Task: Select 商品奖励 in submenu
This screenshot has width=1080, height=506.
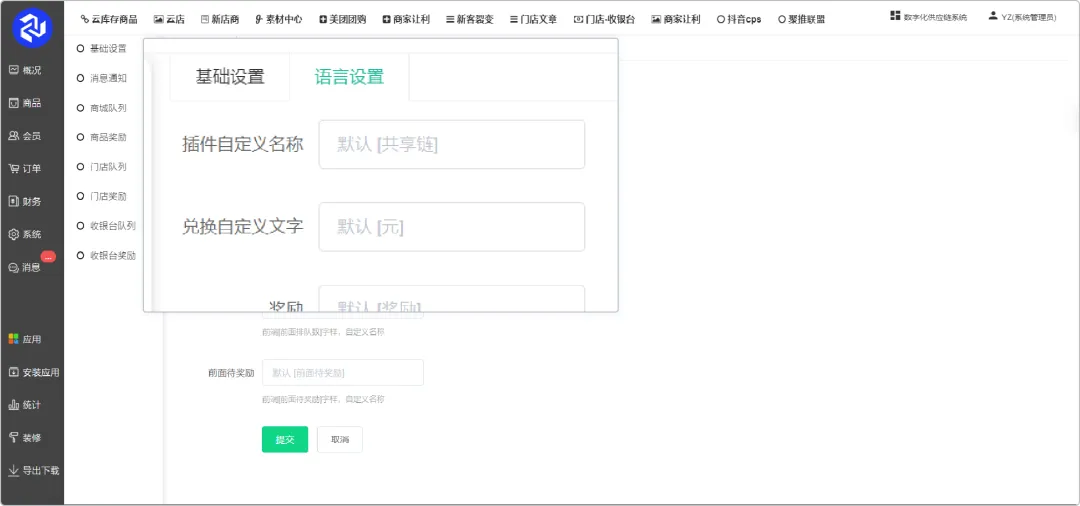Action: (102, 137)
